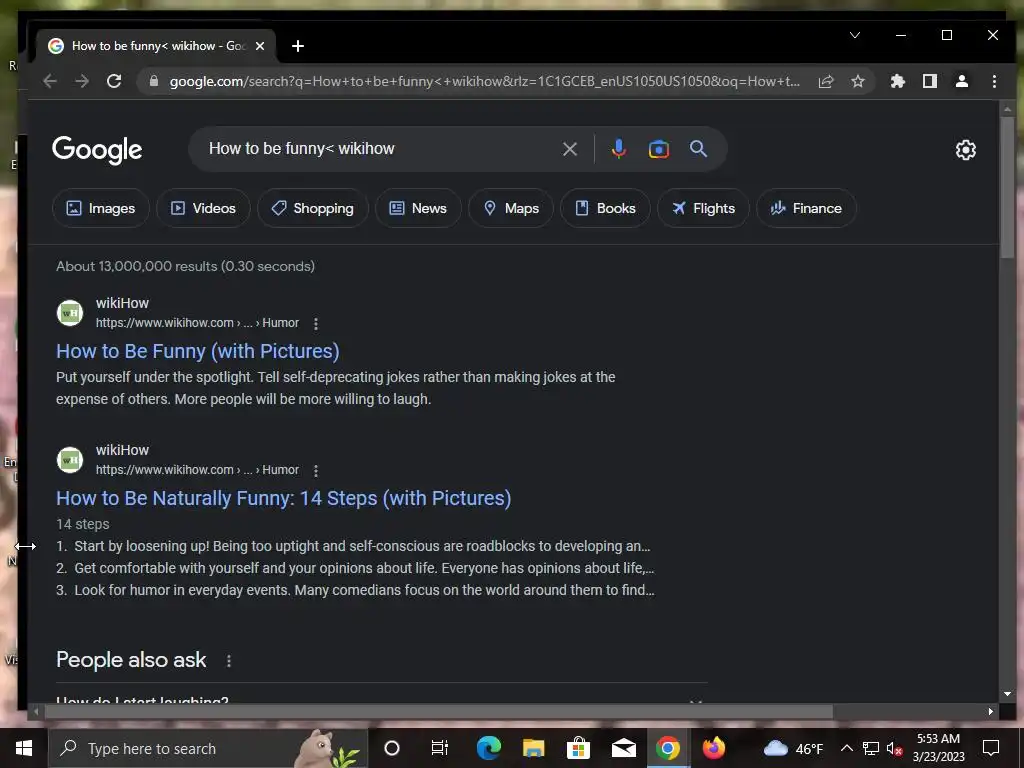The width and height of the screenshot is (1024, 768).
Task: Clear the Google search box text
Action: 570,149
